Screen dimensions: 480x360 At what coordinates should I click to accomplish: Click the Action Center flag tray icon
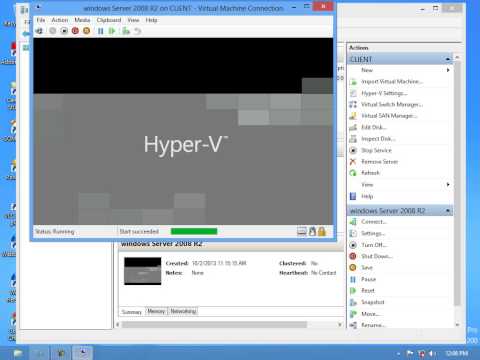[410, 353]
